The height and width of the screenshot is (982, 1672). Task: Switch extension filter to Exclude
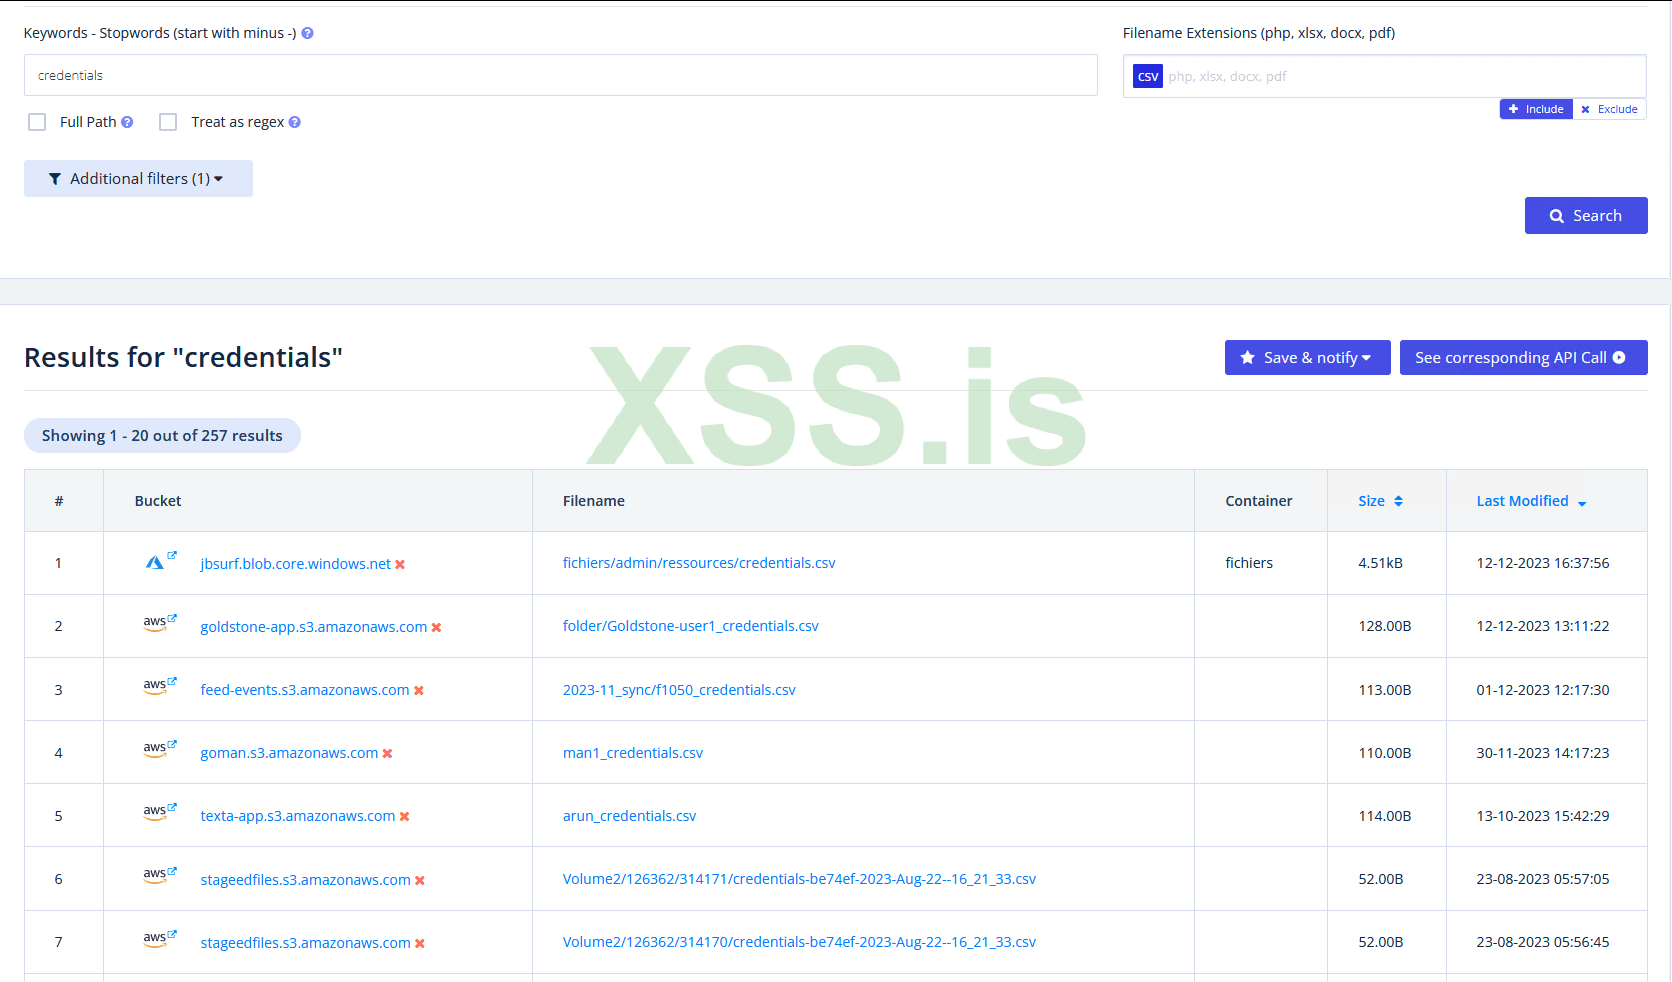tap(1609, 109)
